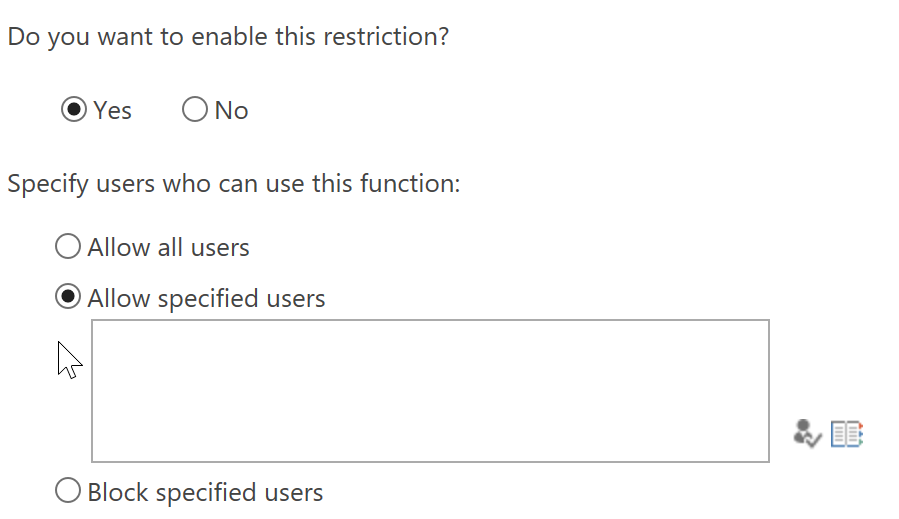Select the Allow all users radio circle
899x519 pixels.
(x=68, y=246)
